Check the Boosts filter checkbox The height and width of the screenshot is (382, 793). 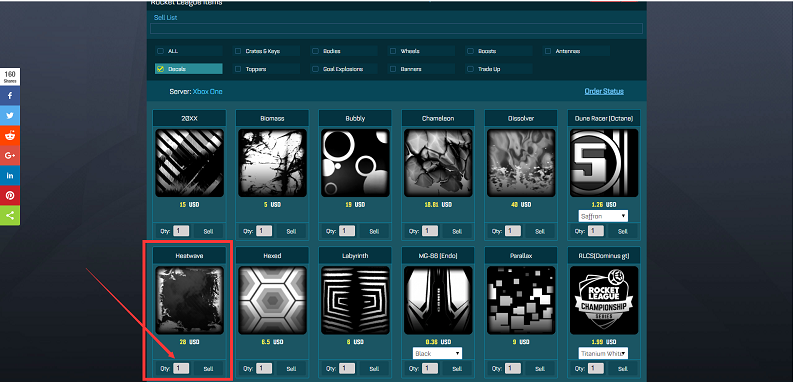(x=470, y=51)
